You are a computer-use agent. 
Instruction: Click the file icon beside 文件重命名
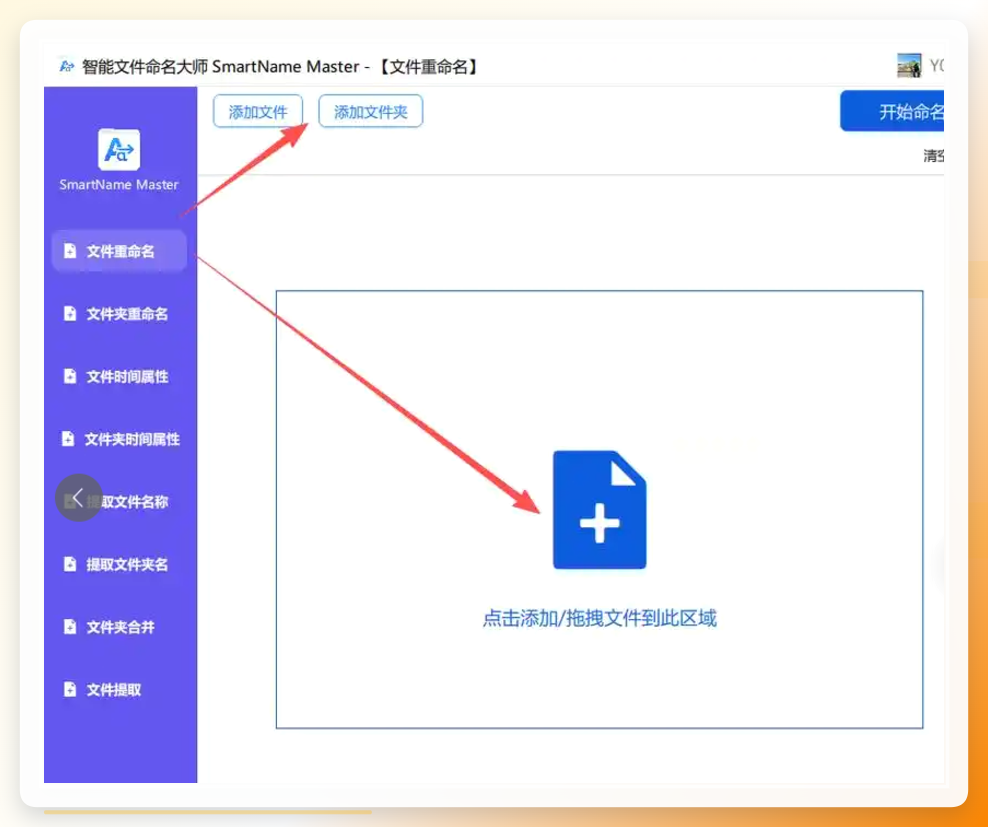(x=71, y=251)
